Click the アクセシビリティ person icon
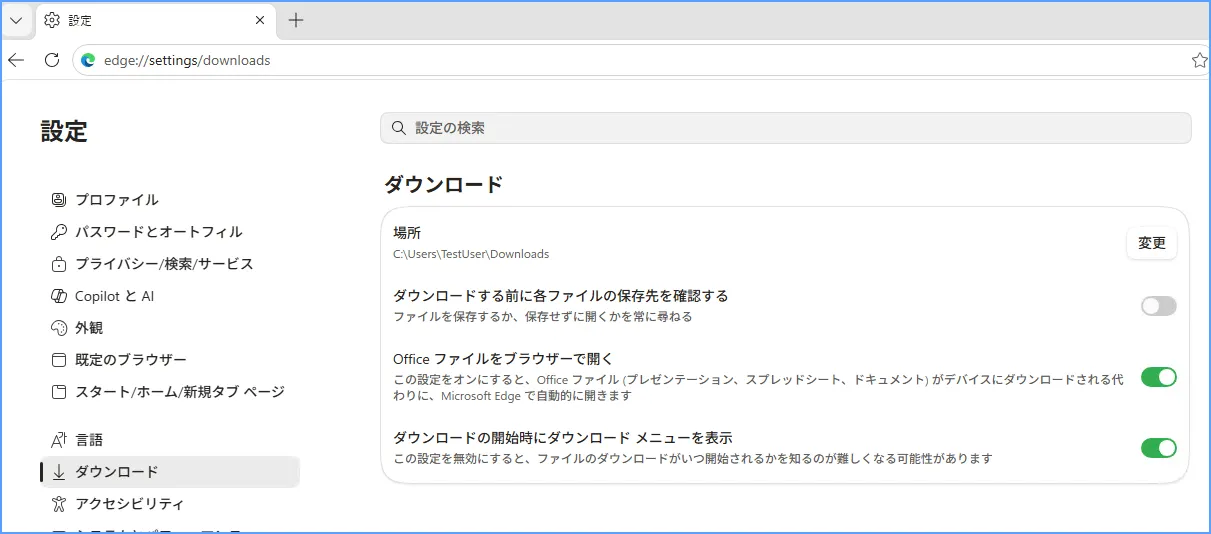Screen dimensions: 1211x534 pyautogui.click(x=58, y=504)
